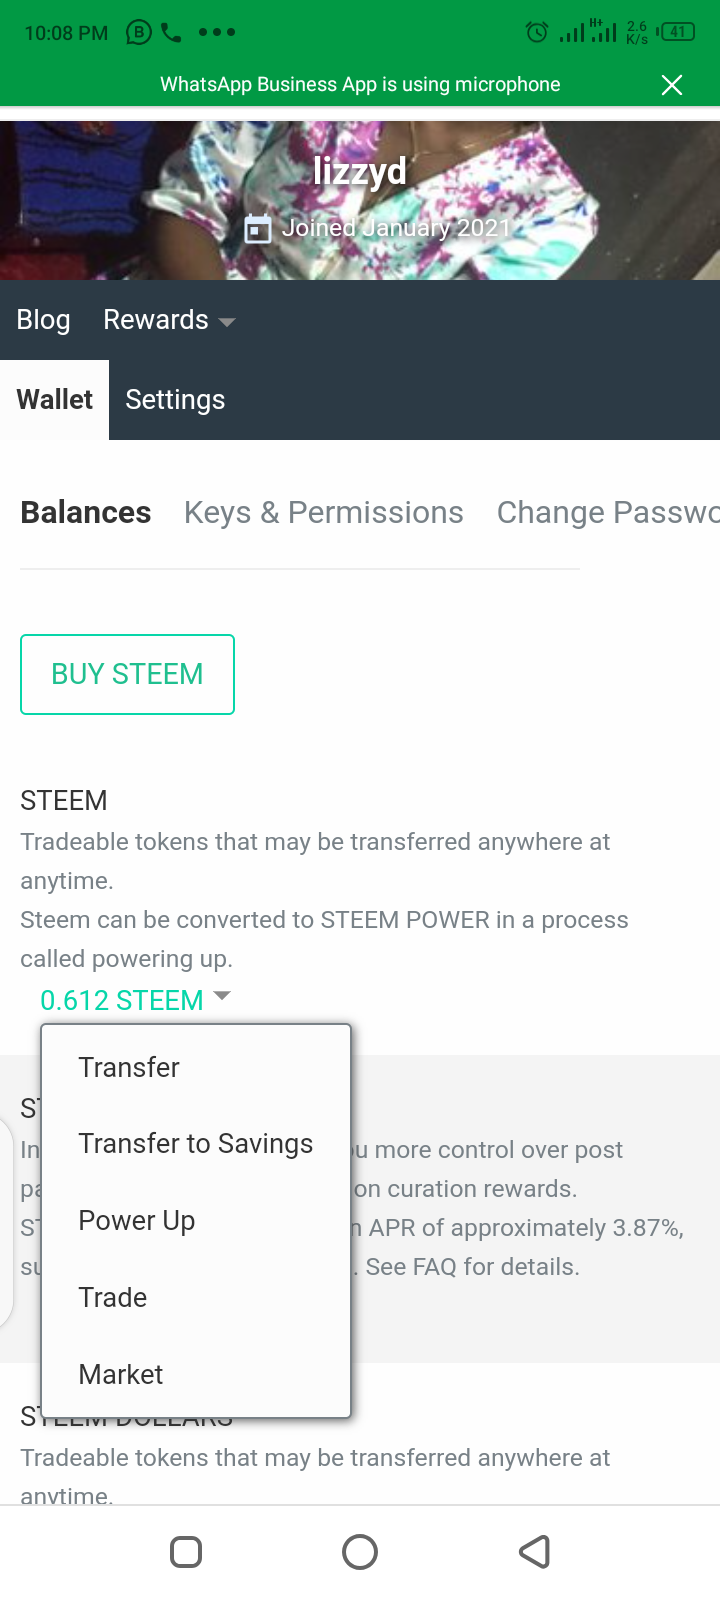Choose Power Up from the menu

click(x=137, y=1221)
